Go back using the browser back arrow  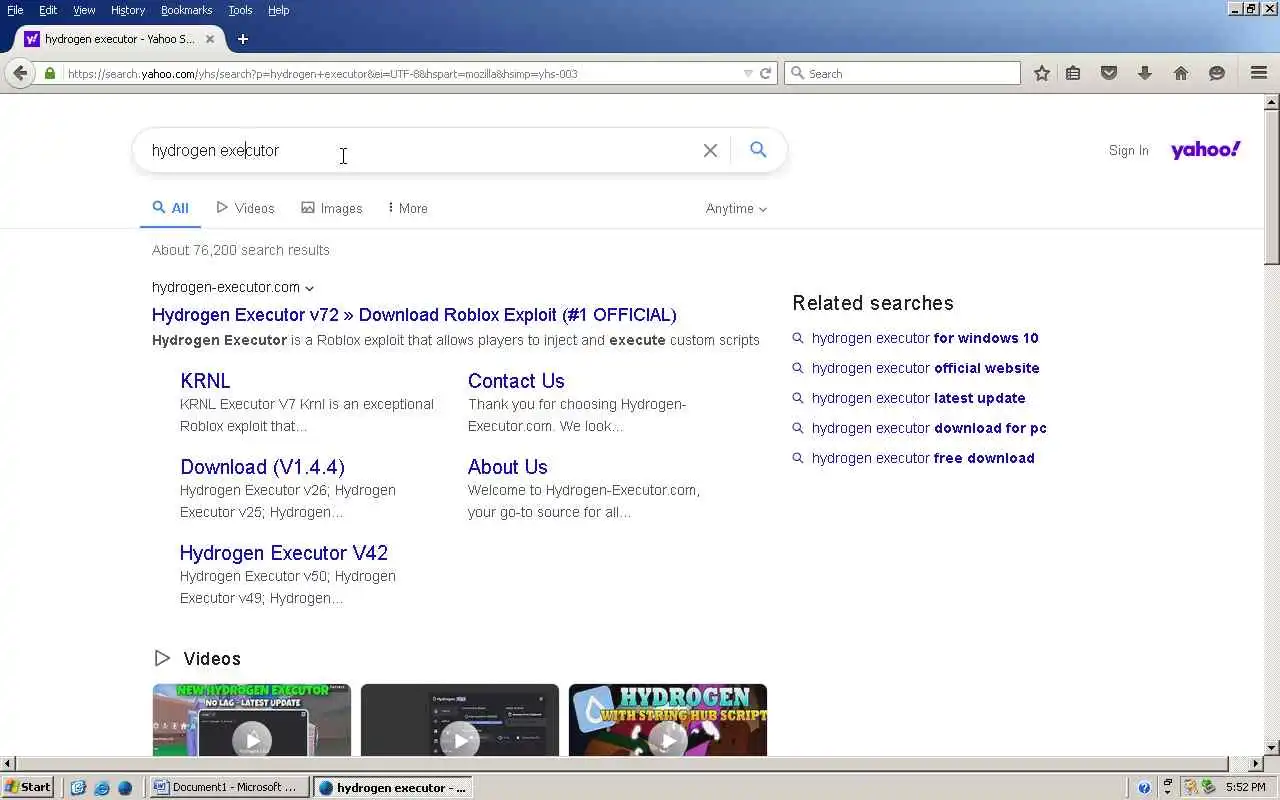[20, 73]
